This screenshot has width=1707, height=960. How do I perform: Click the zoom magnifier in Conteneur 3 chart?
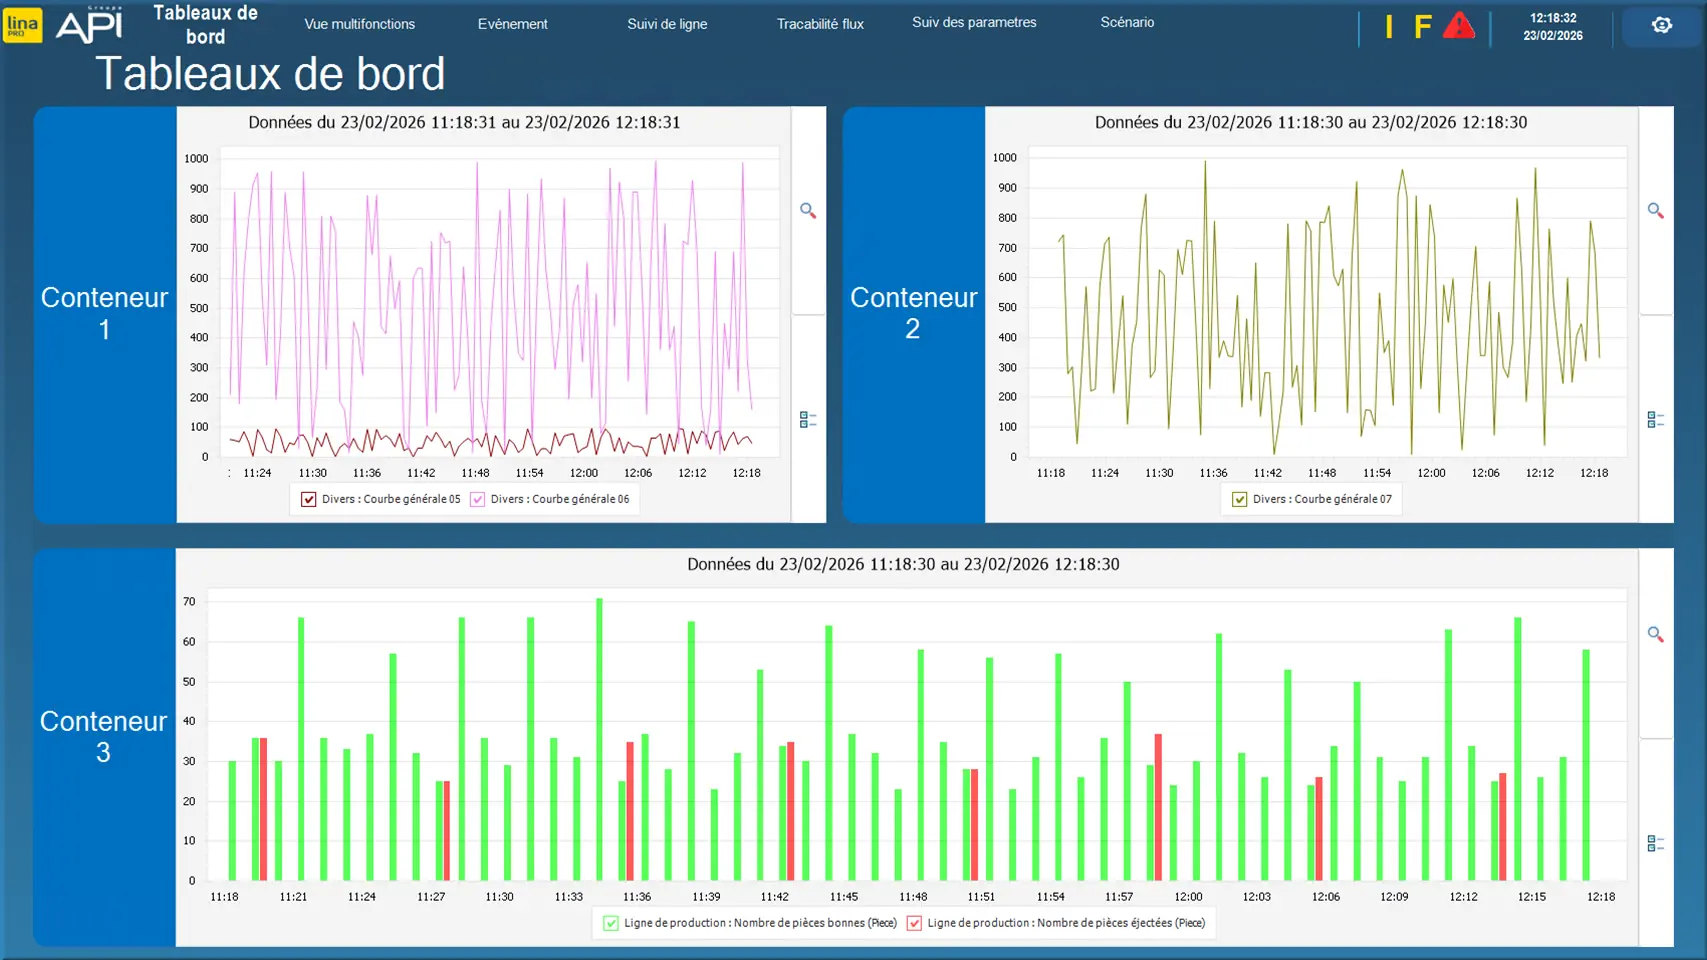coord(1656,635)
